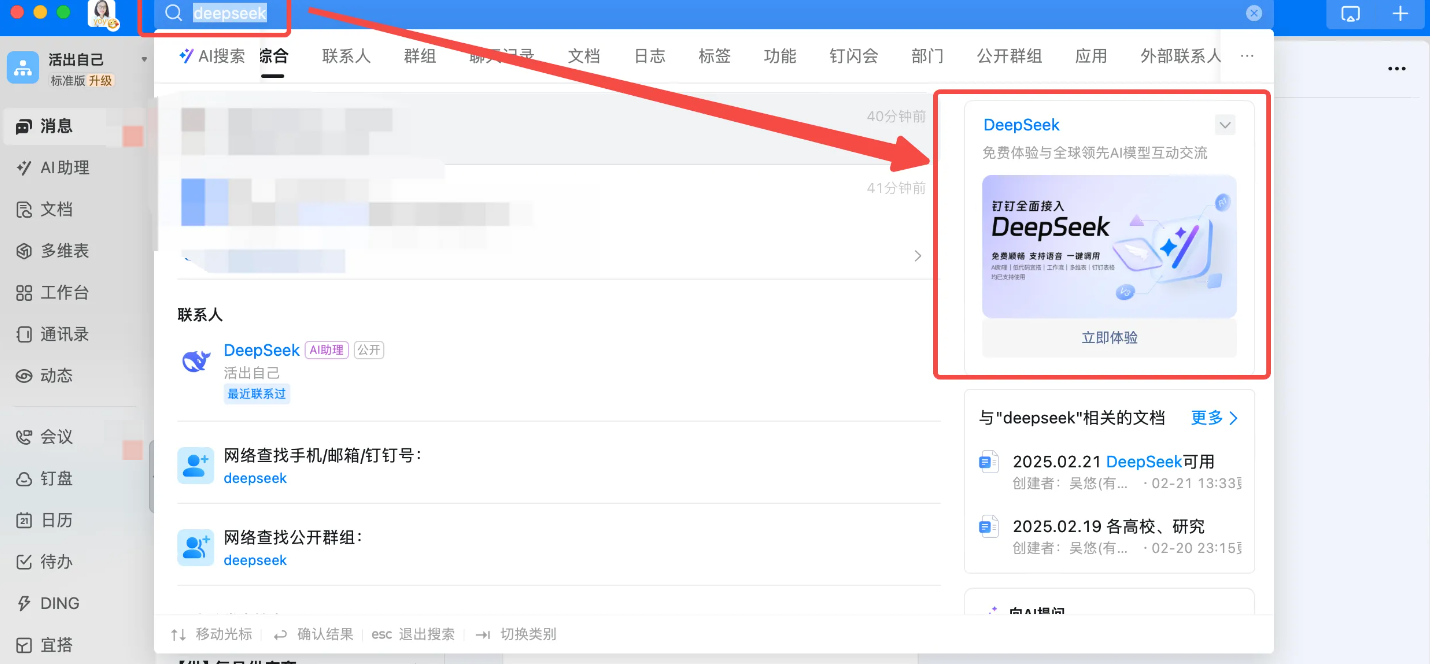Open document 2025.02.21 DeepSeek可用
Screen dimensions: 1430x664
click(x=1114, y=462)
